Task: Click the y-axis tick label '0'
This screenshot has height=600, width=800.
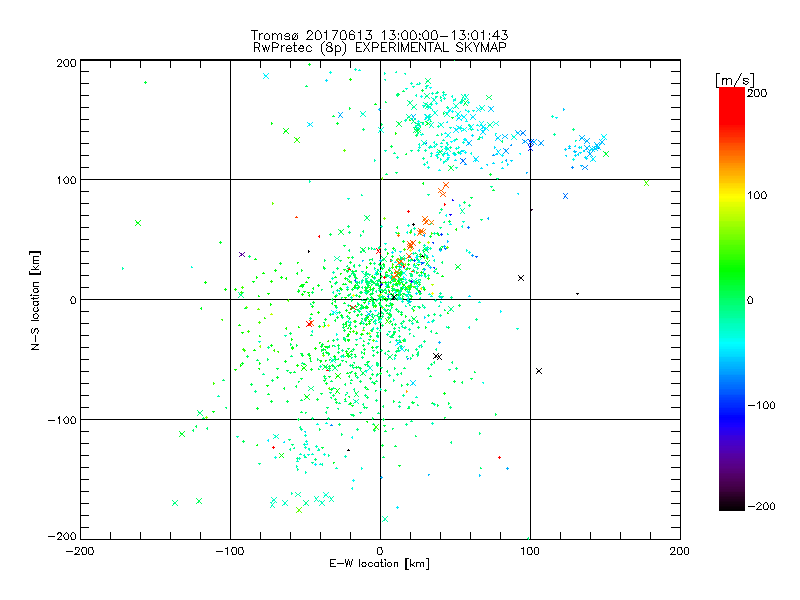Action: pyautogui.click(x=73, y=300)
